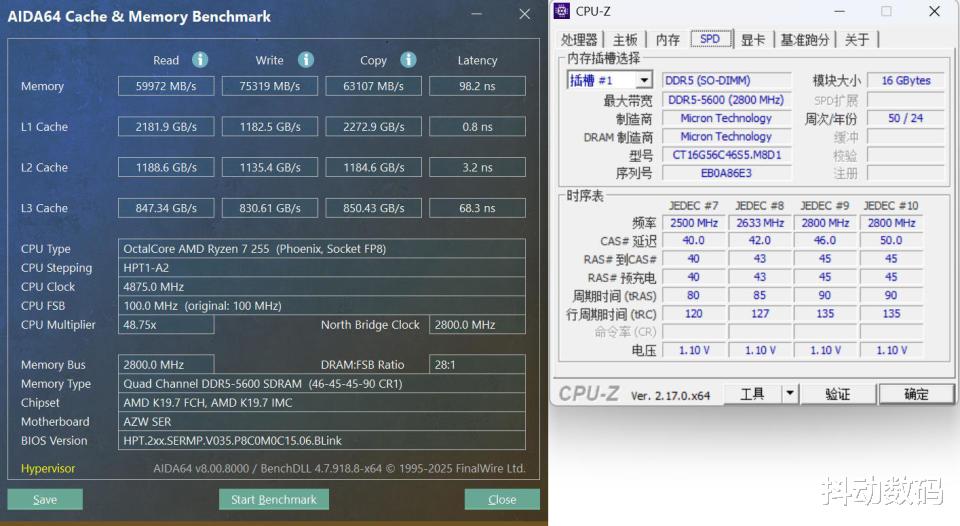
Task: Click the CPU Clock value 4875.0 MHz
Action: point(321,287)
